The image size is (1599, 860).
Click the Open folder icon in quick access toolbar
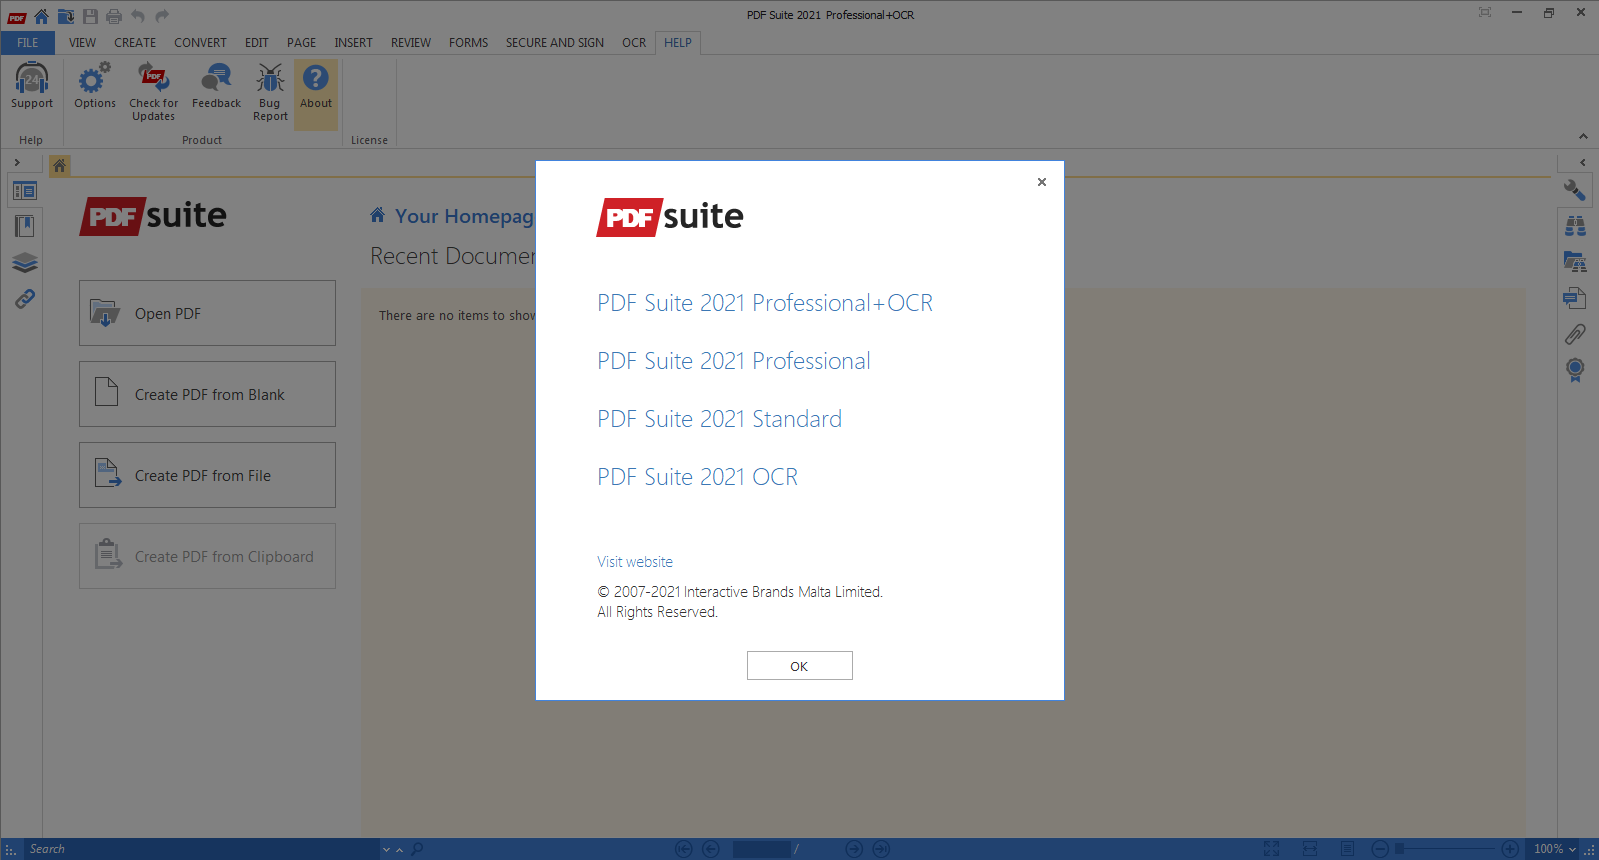pos(66,15)
